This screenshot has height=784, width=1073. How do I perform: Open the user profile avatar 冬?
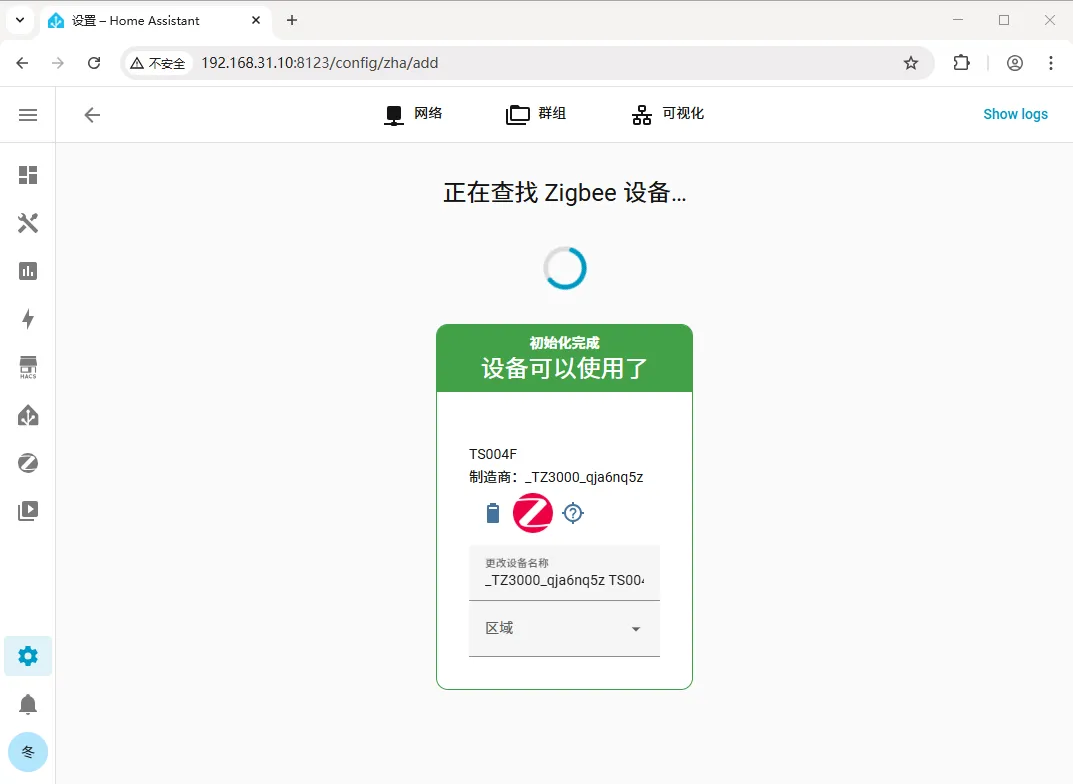28,752
